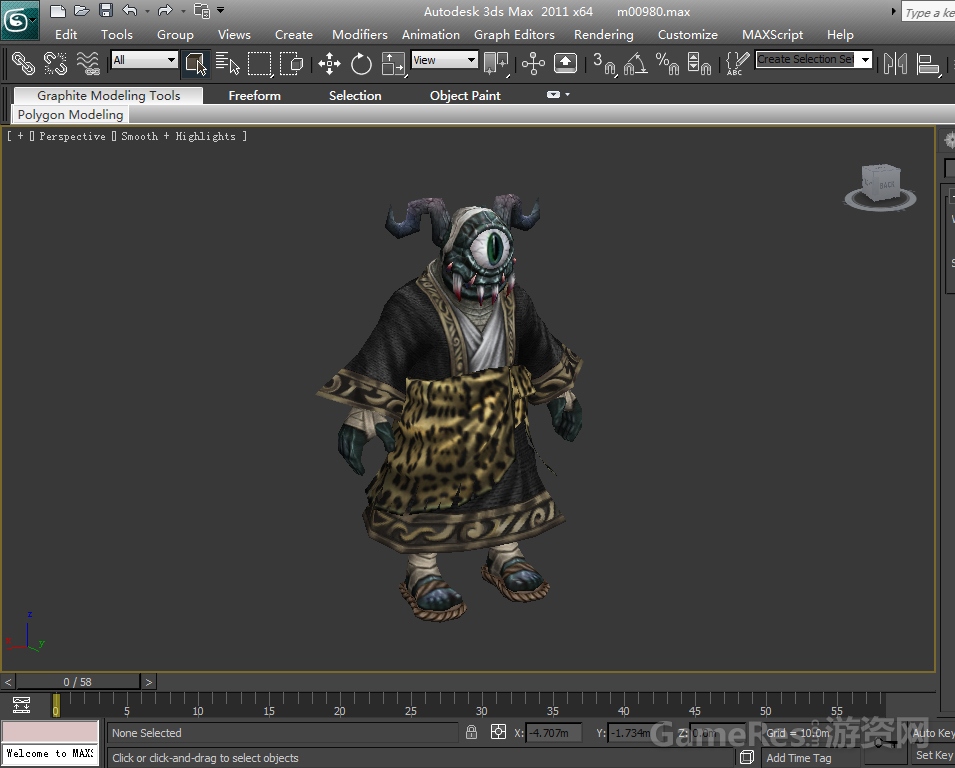Viewport: 955px width, 768px height.
Task: Open the reference coordinate View dropdown
Action: 444,60
